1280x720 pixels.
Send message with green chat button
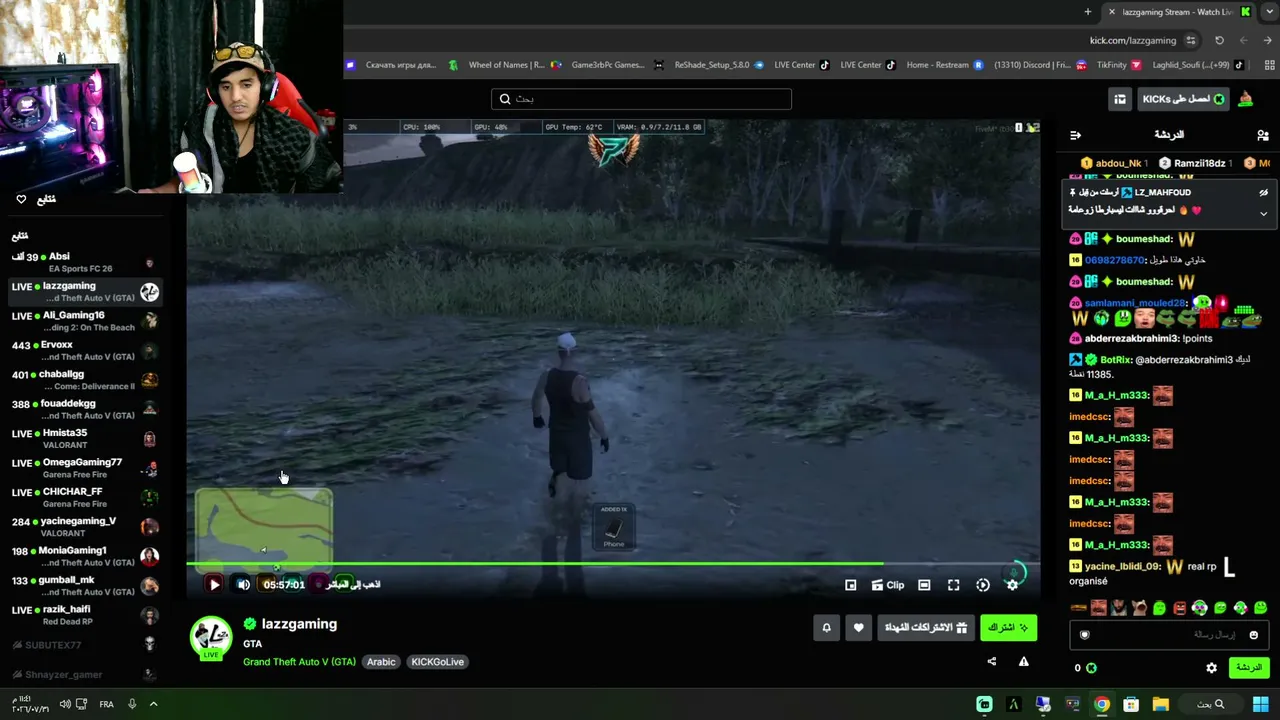(1249, 667)
